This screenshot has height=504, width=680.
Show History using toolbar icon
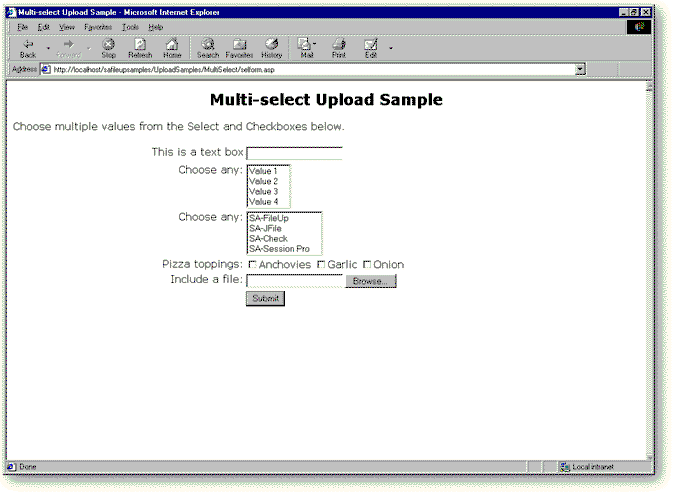(x=272, y=45)
